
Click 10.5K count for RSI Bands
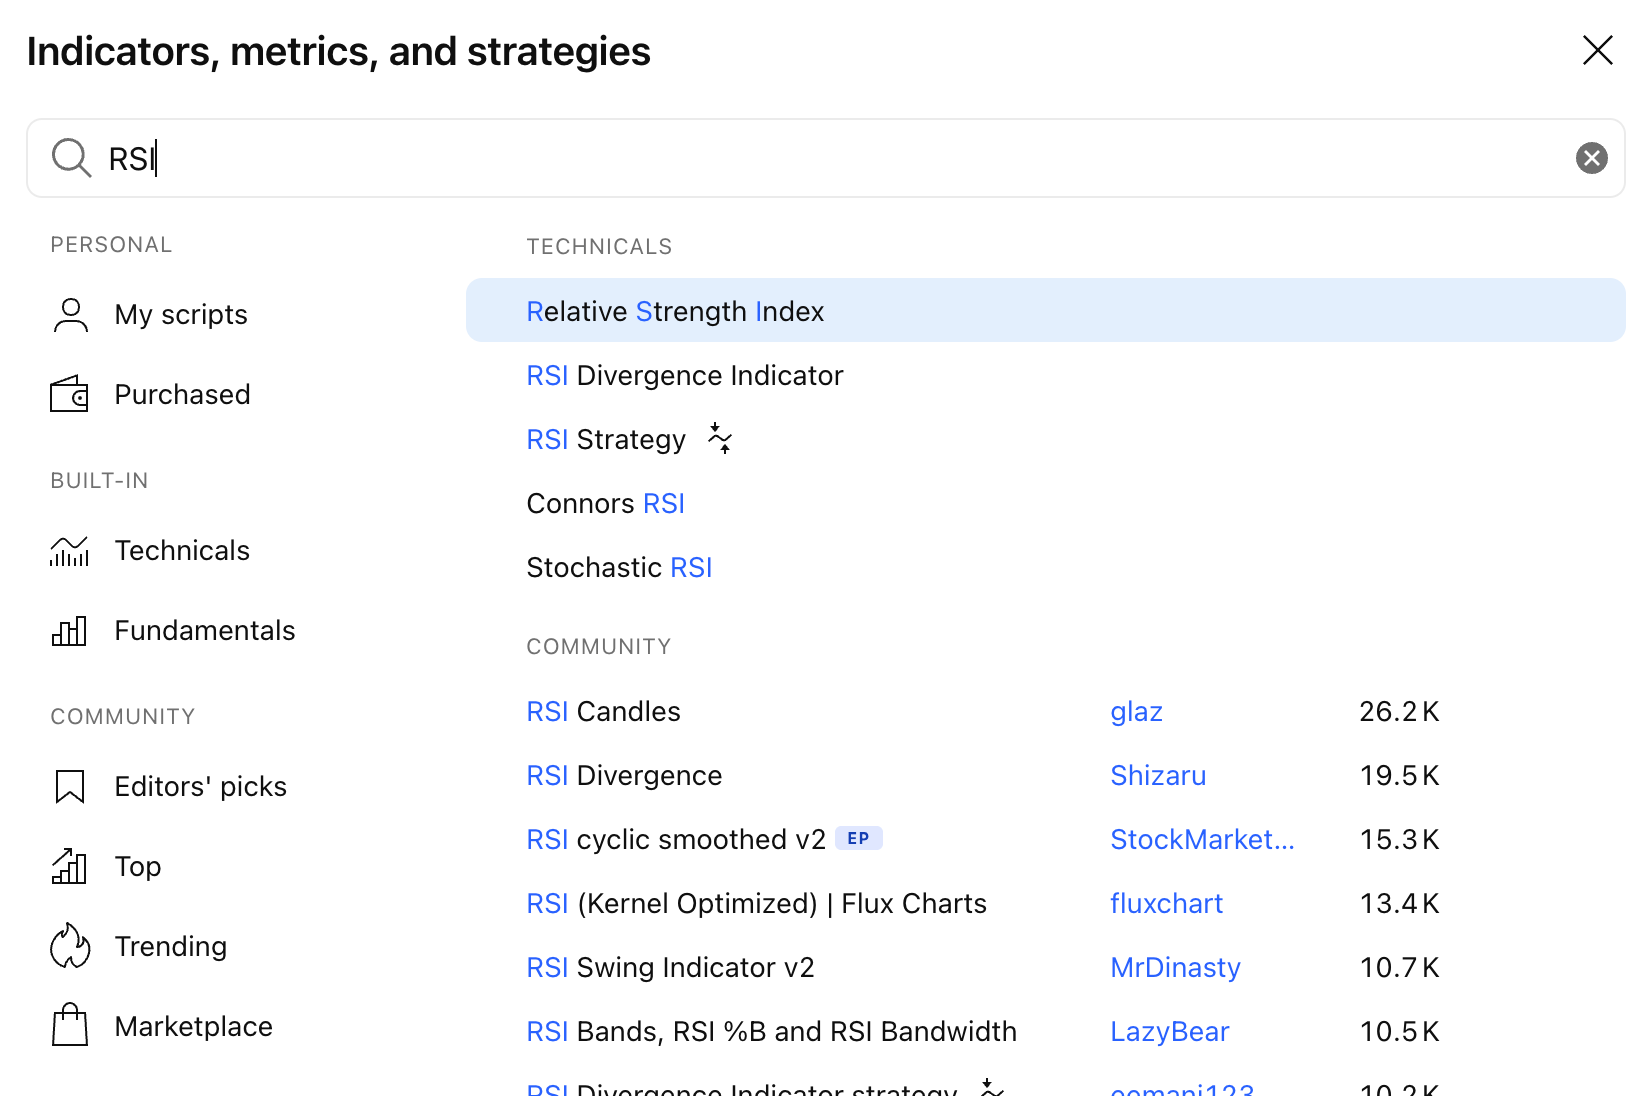point(1399,1031)
